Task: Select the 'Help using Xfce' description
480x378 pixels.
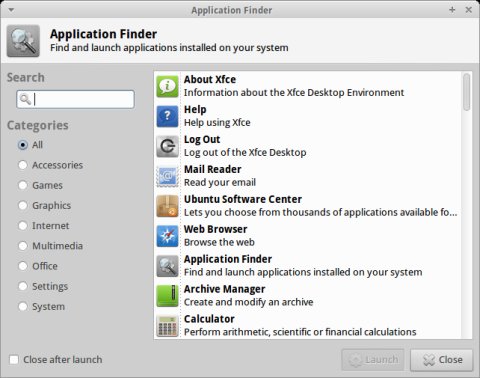Action: pos(217,123)
